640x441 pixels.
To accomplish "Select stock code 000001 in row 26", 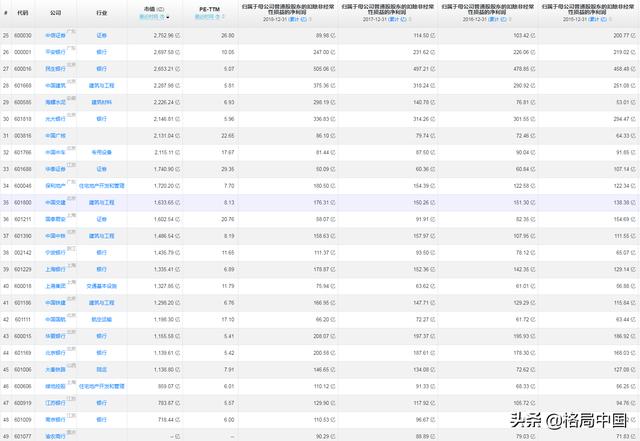I will coord(23,52).
